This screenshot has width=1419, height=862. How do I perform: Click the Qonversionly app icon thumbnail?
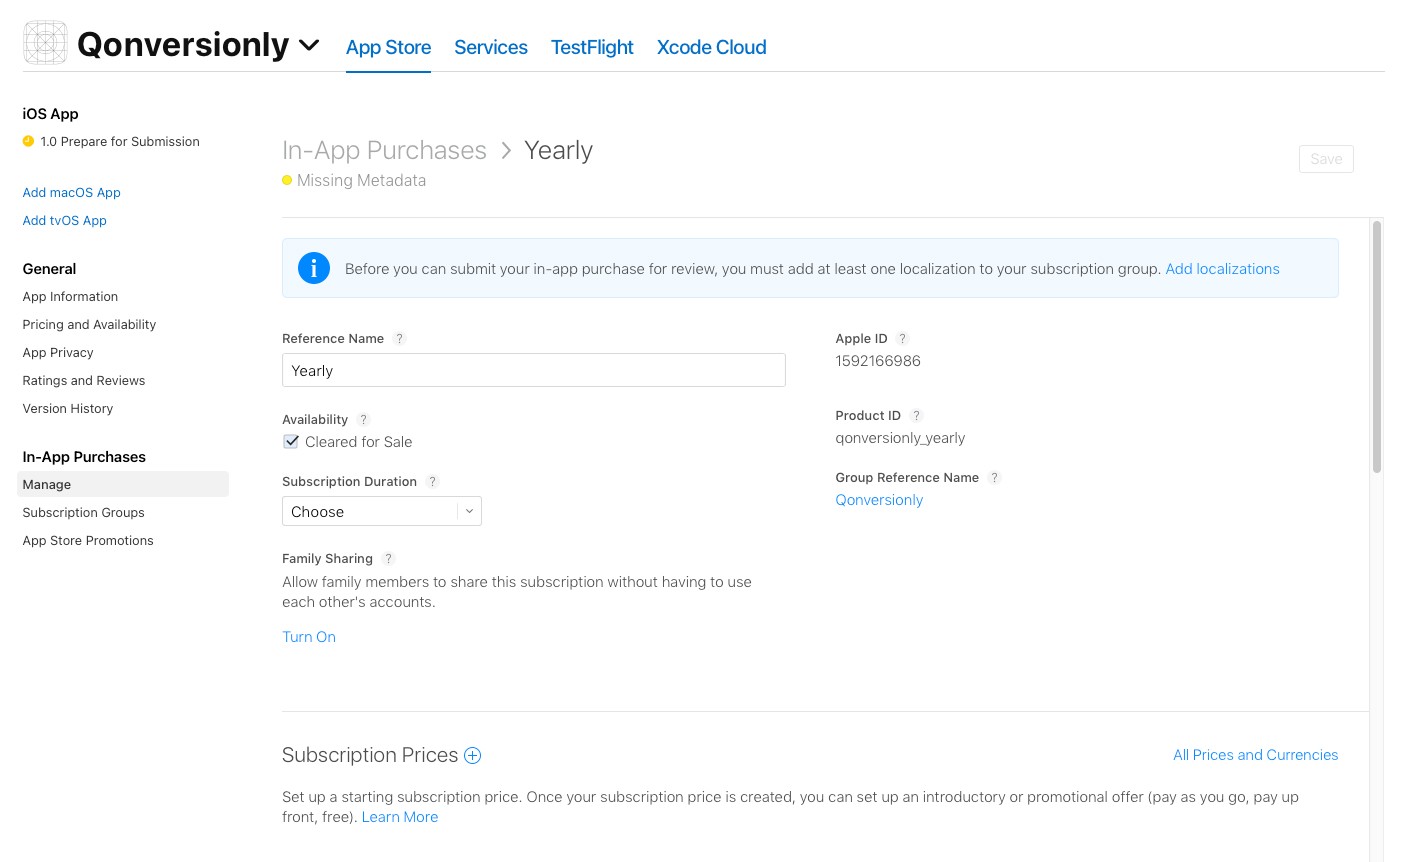pos(44,42)
